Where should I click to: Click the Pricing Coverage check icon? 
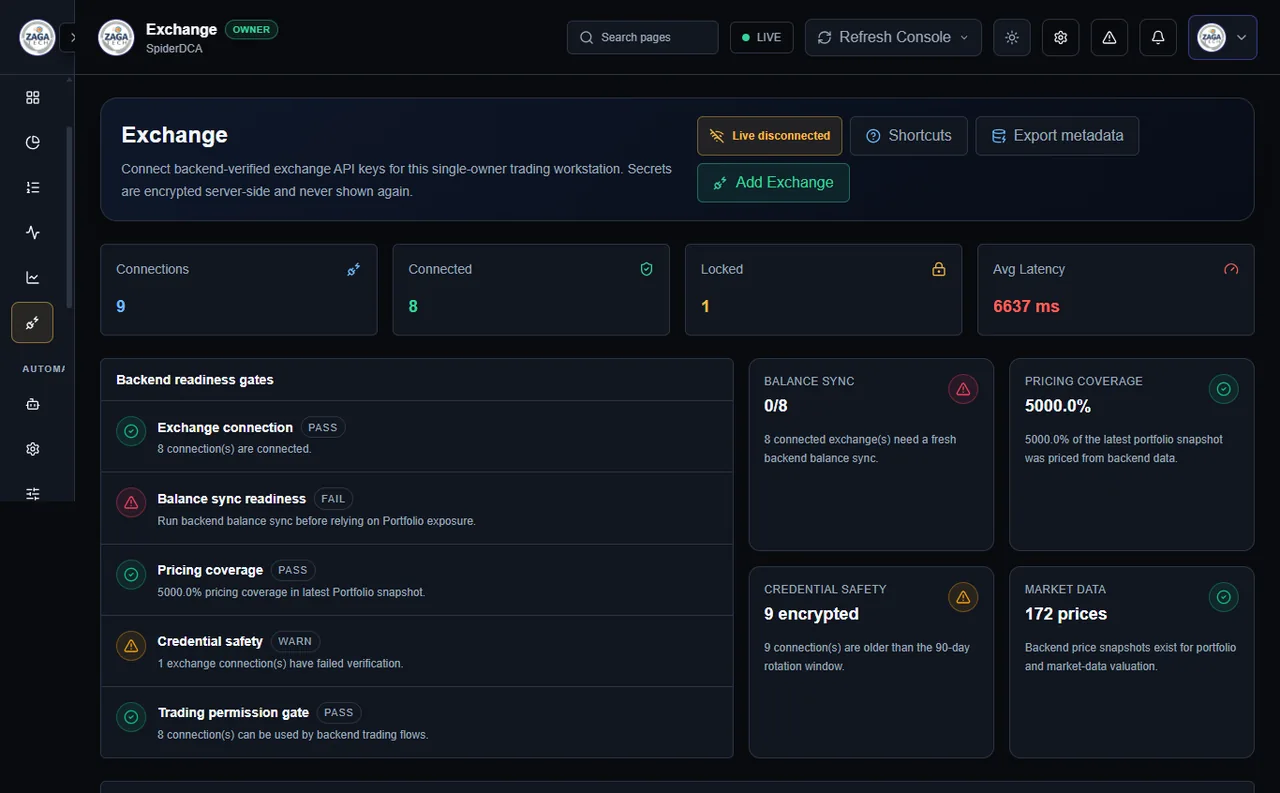click(1224, 390)
